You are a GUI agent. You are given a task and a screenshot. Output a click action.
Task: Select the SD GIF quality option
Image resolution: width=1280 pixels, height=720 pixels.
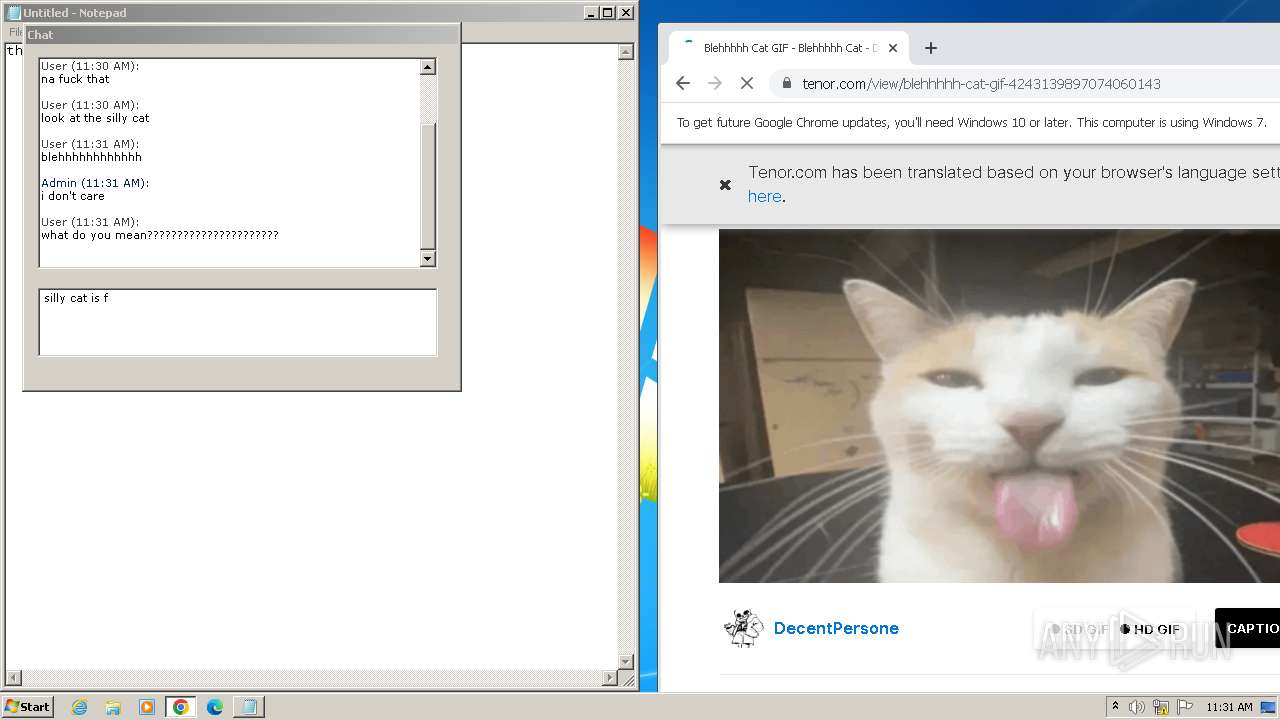click(x=1079, y=629)
